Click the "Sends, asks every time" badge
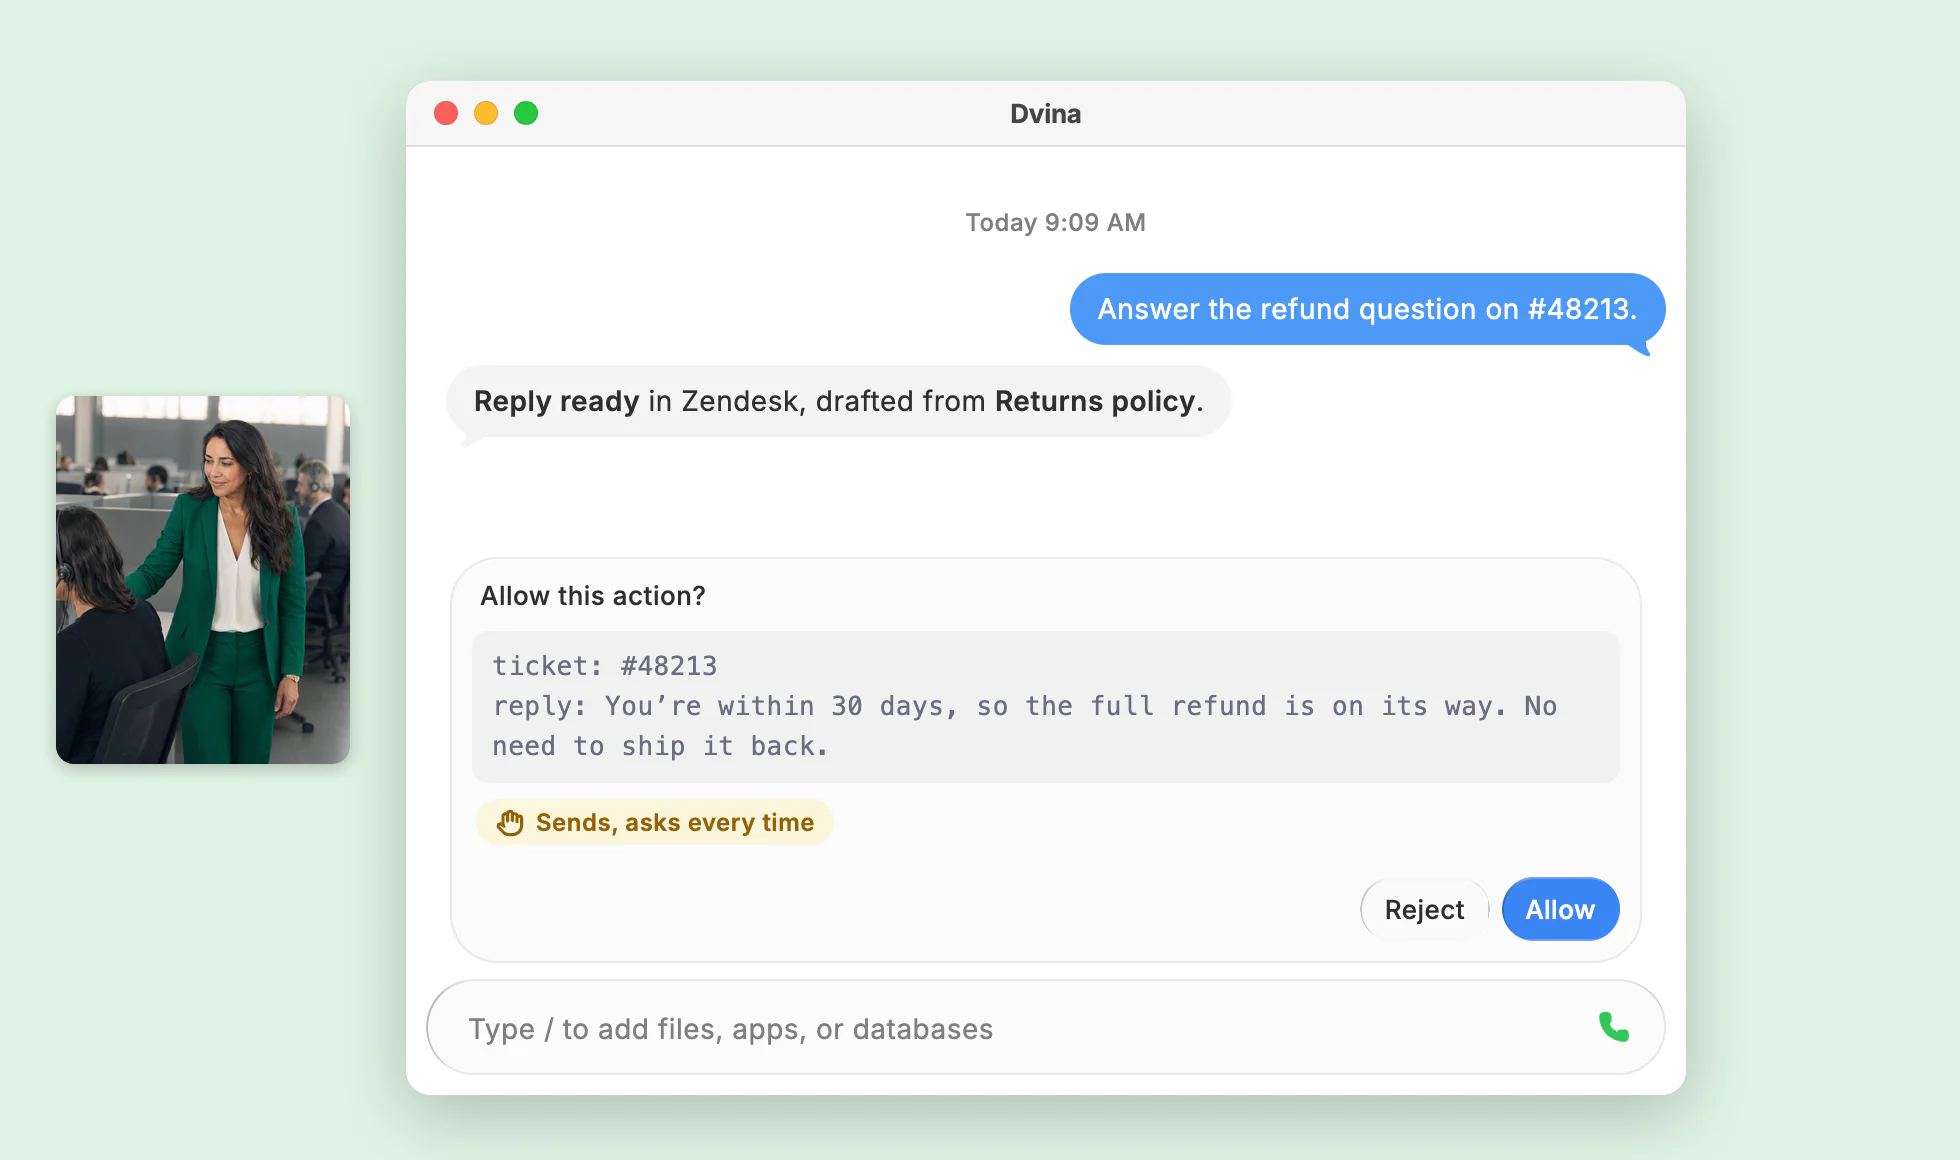Screen dimensions: 1960x1160 click(655, 822)
